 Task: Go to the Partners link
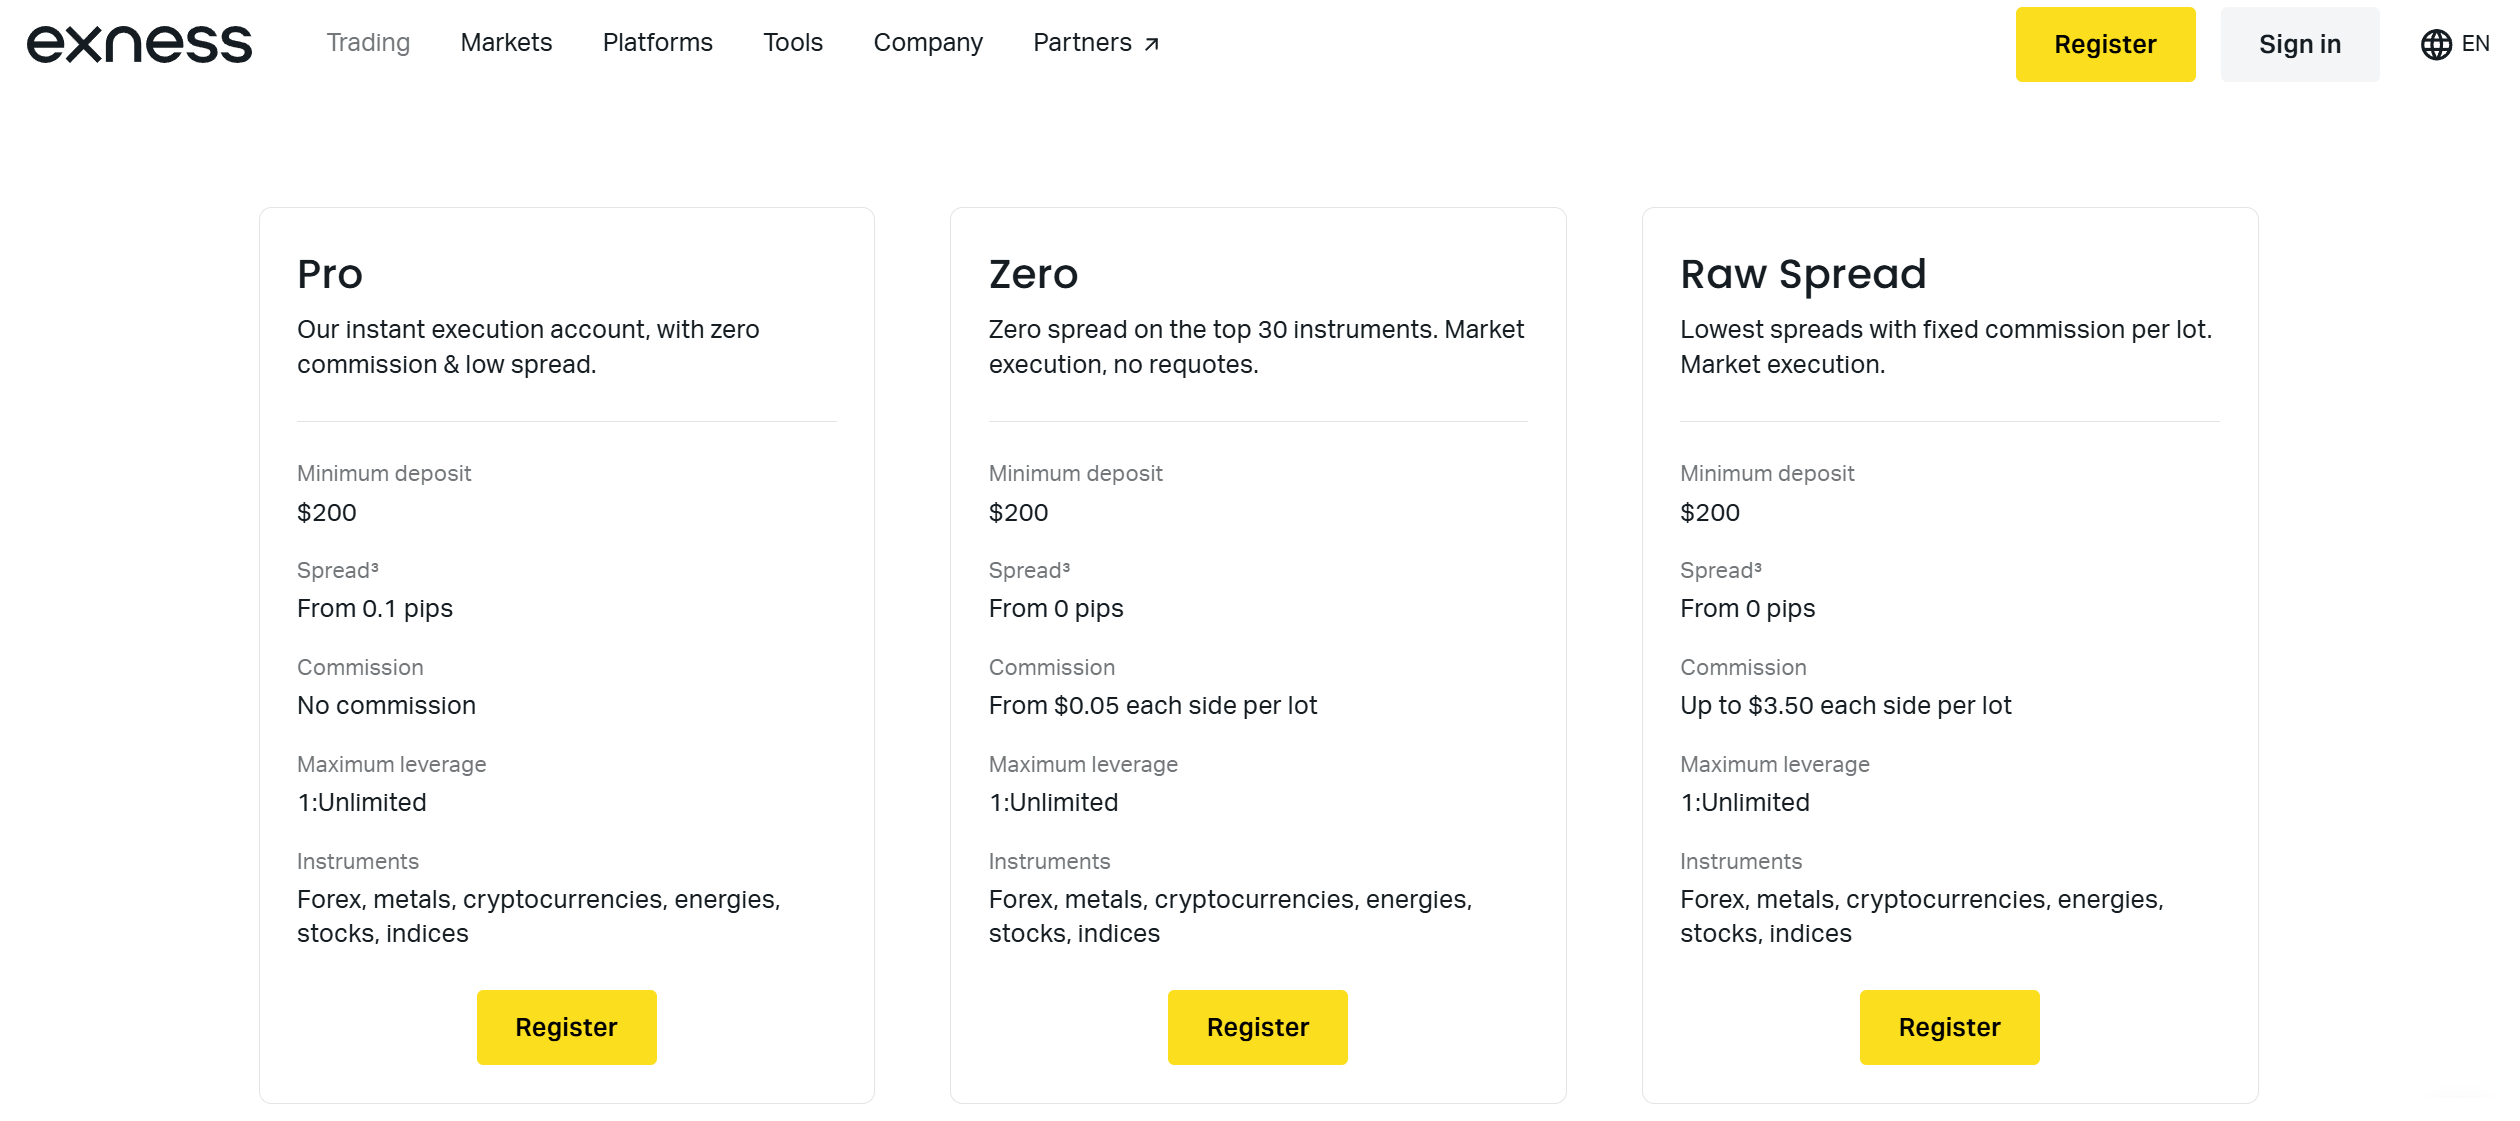pyautogui.click(x=1082, y=43)
